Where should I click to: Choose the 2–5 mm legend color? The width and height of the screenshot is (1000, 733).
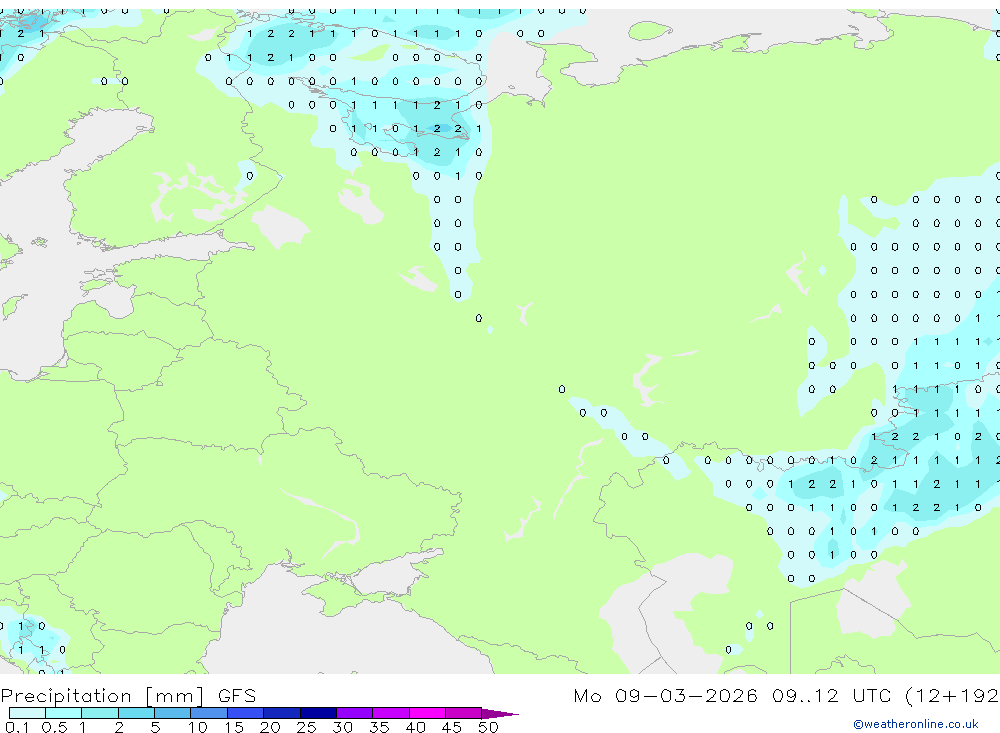tap(136, 713)
